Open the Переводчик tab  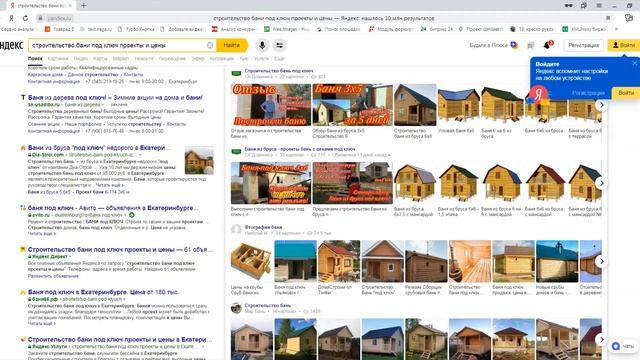coord(172,59)
